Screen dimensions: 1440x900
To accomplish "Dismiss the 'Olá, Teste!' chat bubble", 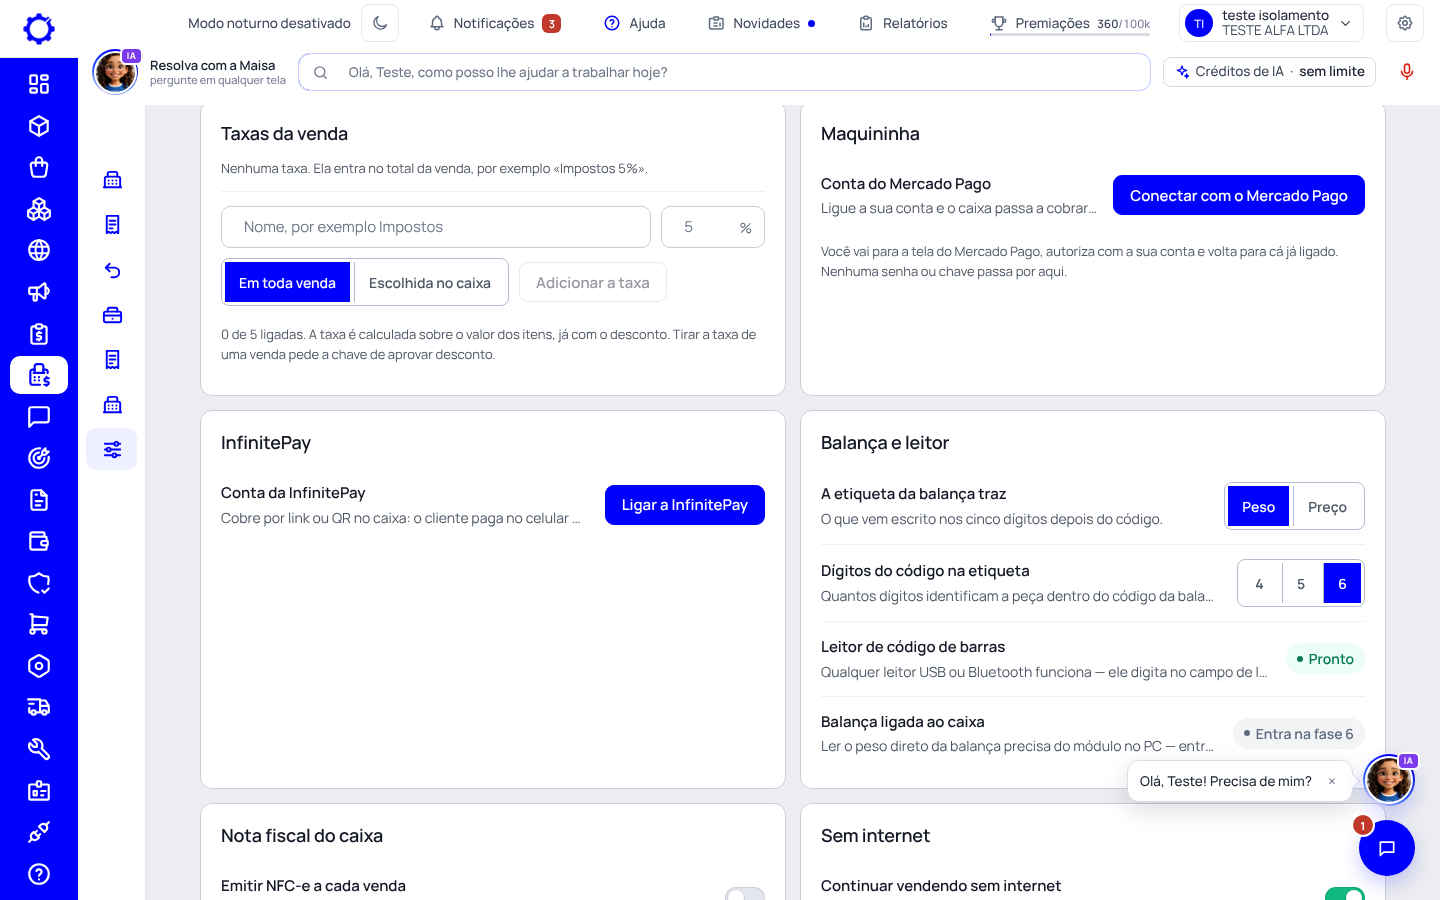I will 1332,781.
